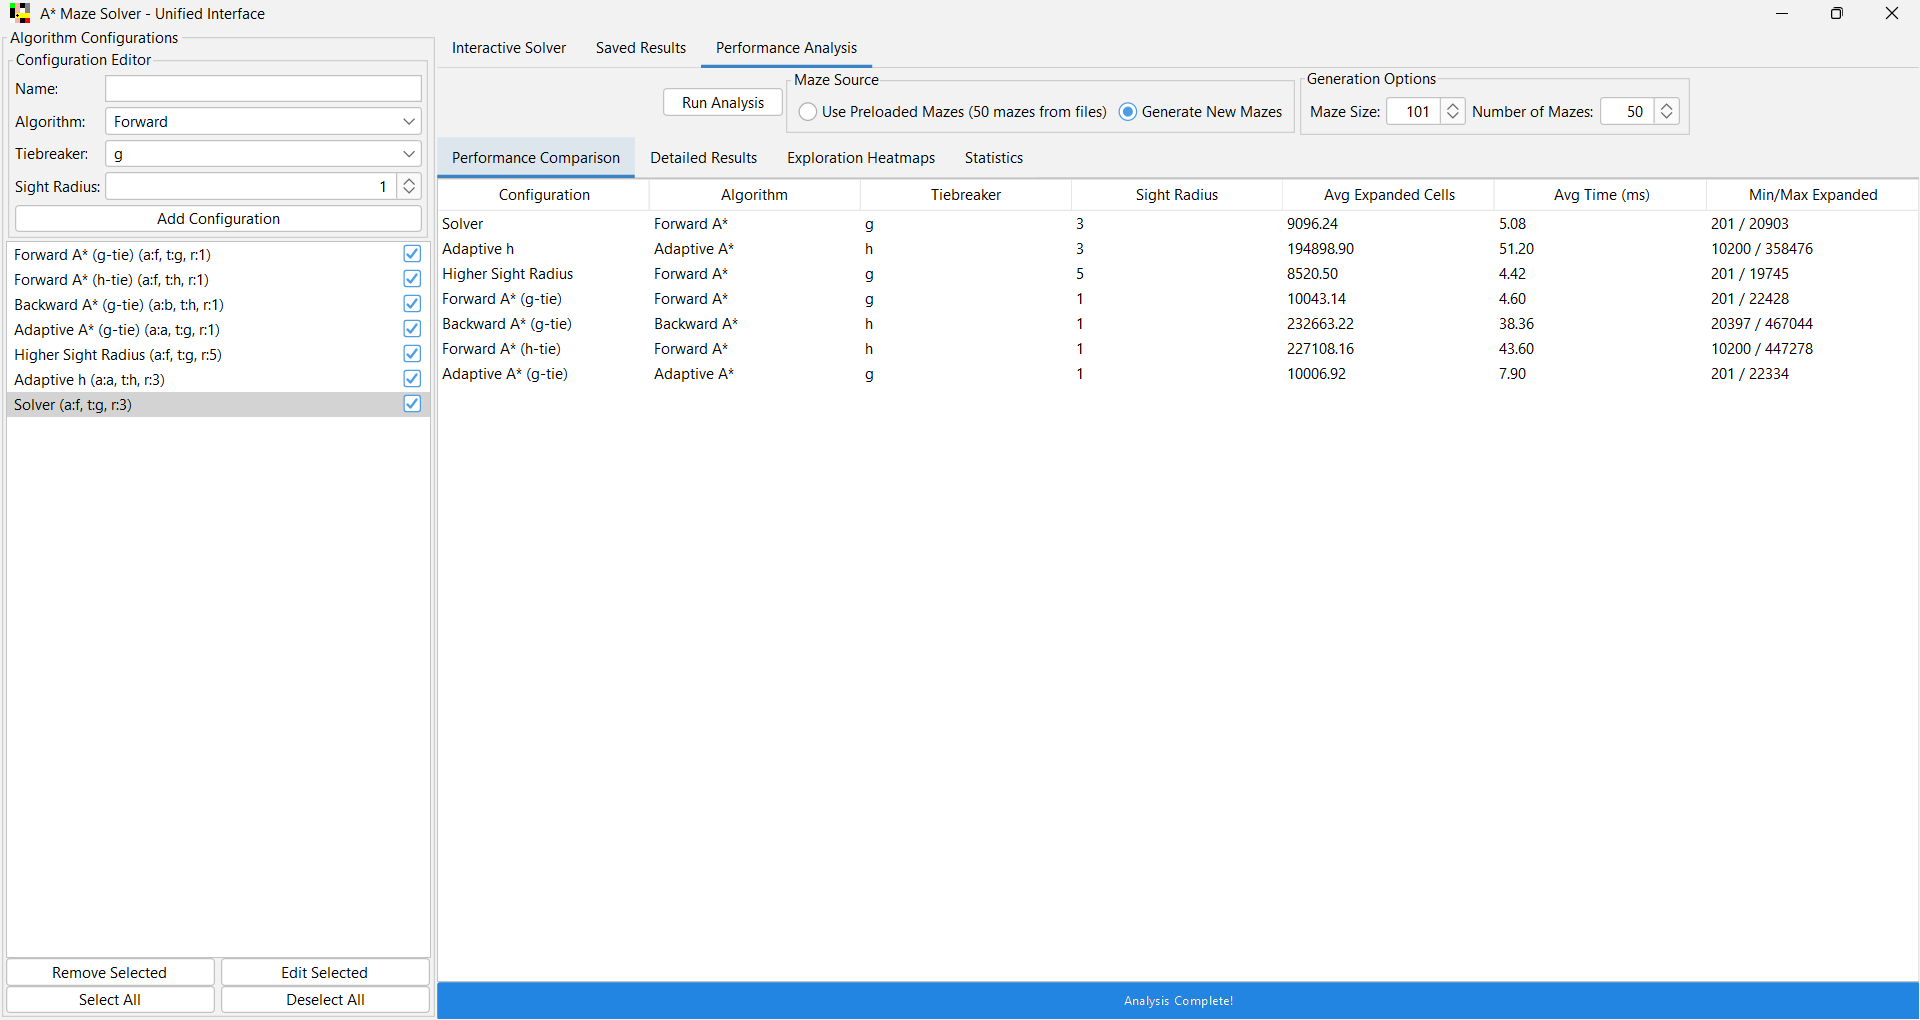Screen dimensions: 1920x1020
Task: Sort by Algorithm column header
Action: point(754,195)
